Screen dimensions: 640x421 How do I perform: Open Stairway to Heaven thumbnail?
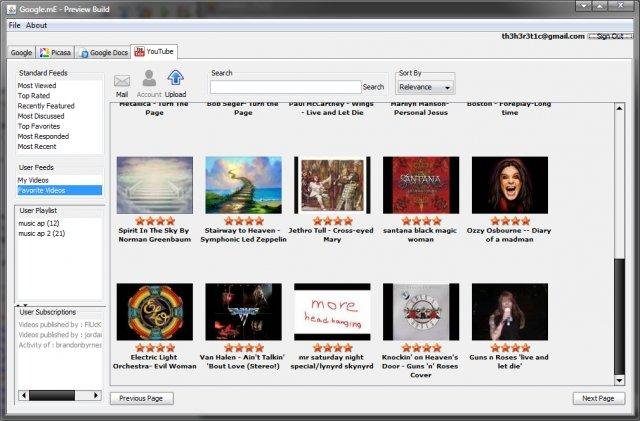[x=243, y=185]
